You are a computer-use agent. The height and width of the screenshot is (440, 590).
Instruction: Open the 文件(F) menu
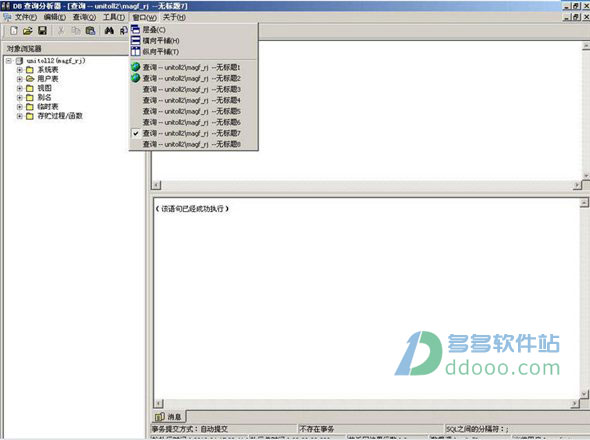26,17
